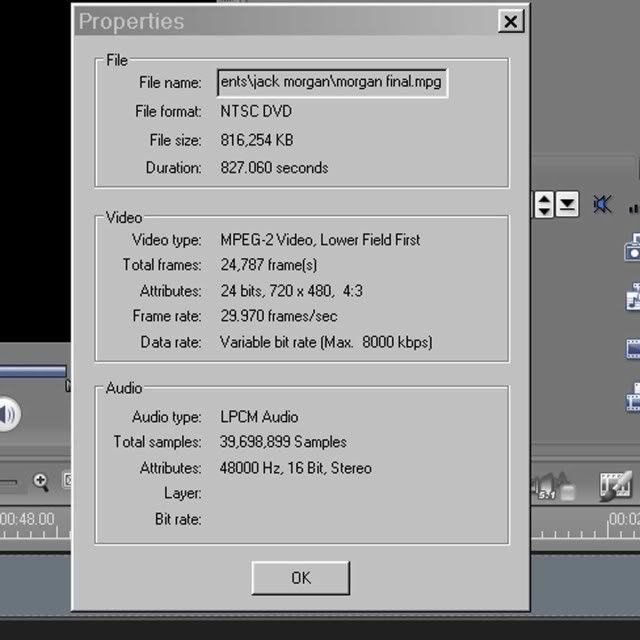Click the camera capture icon
The image size is (640, 640).
[x=633, y=247]
